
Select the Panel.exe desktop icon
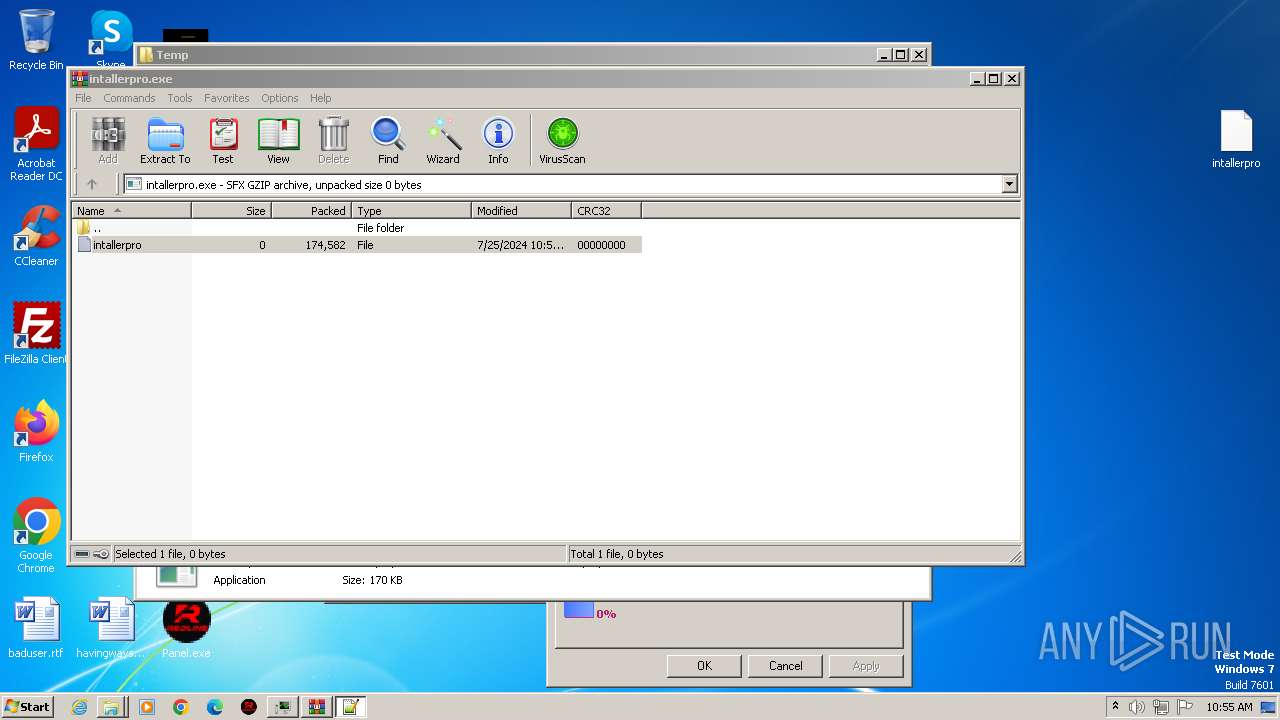click(x=186, y=628)
